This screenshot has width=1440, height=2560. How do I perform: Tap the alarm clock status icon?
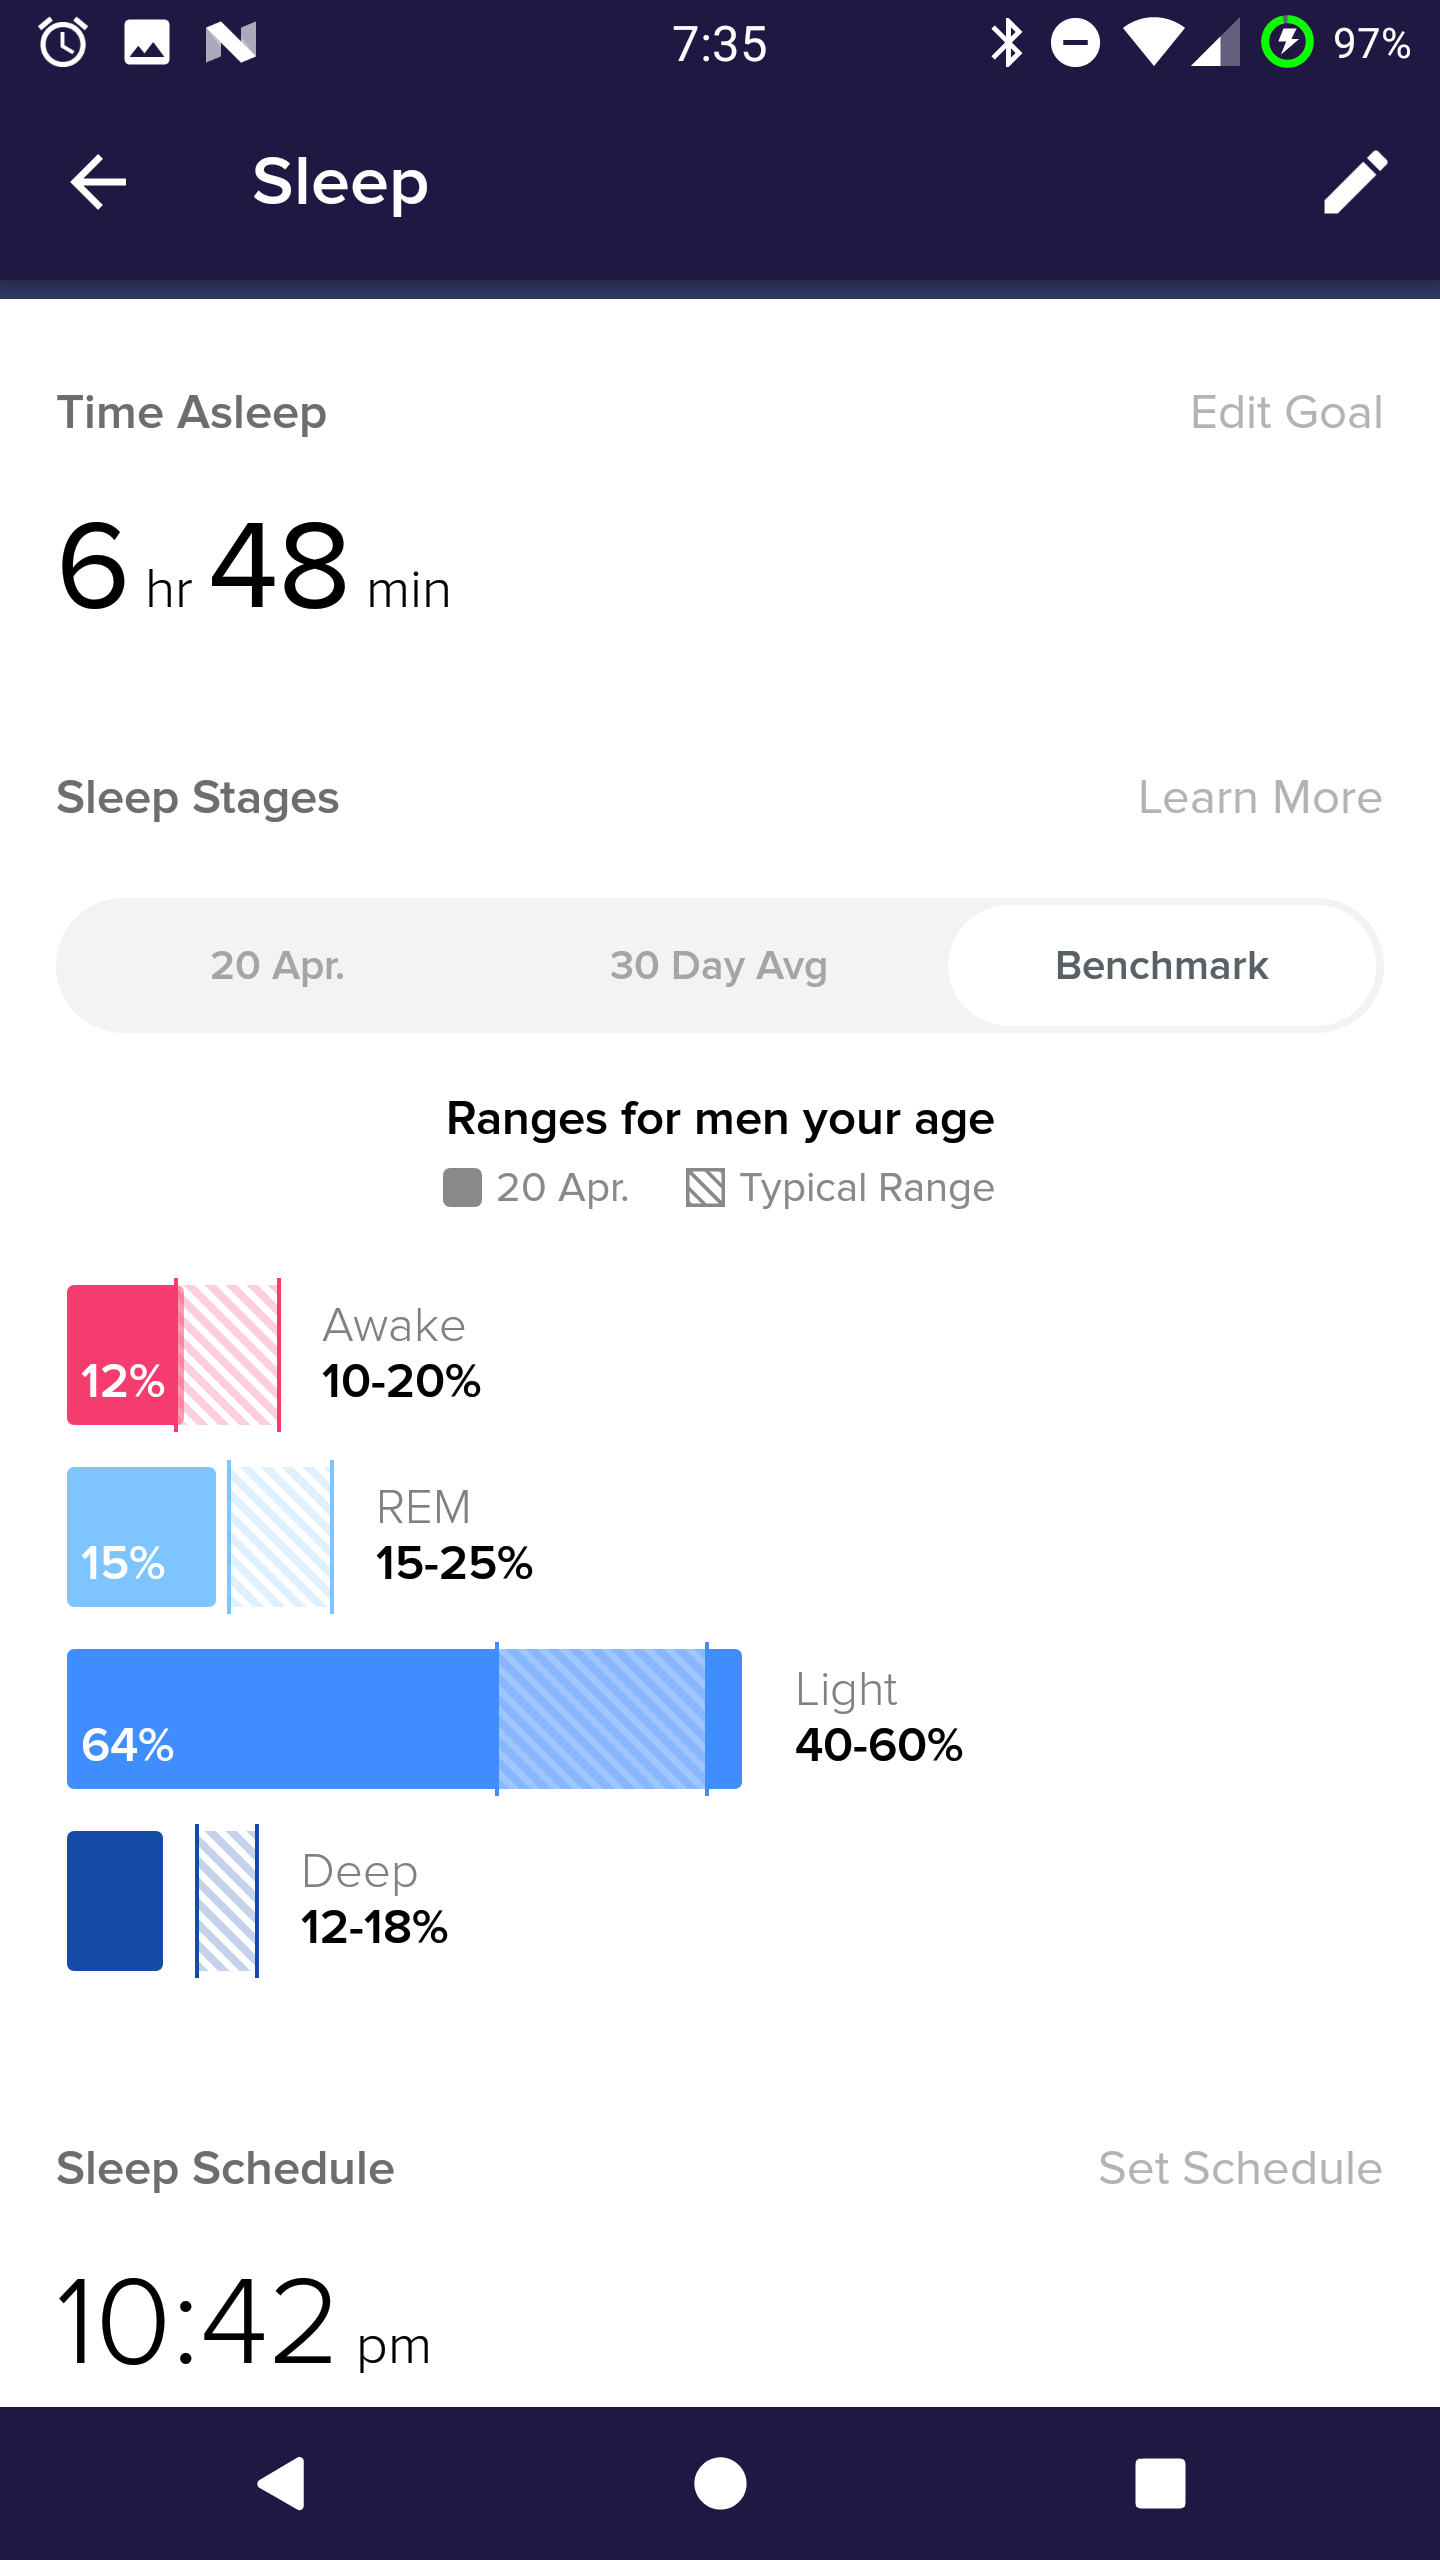coord(63,43)
